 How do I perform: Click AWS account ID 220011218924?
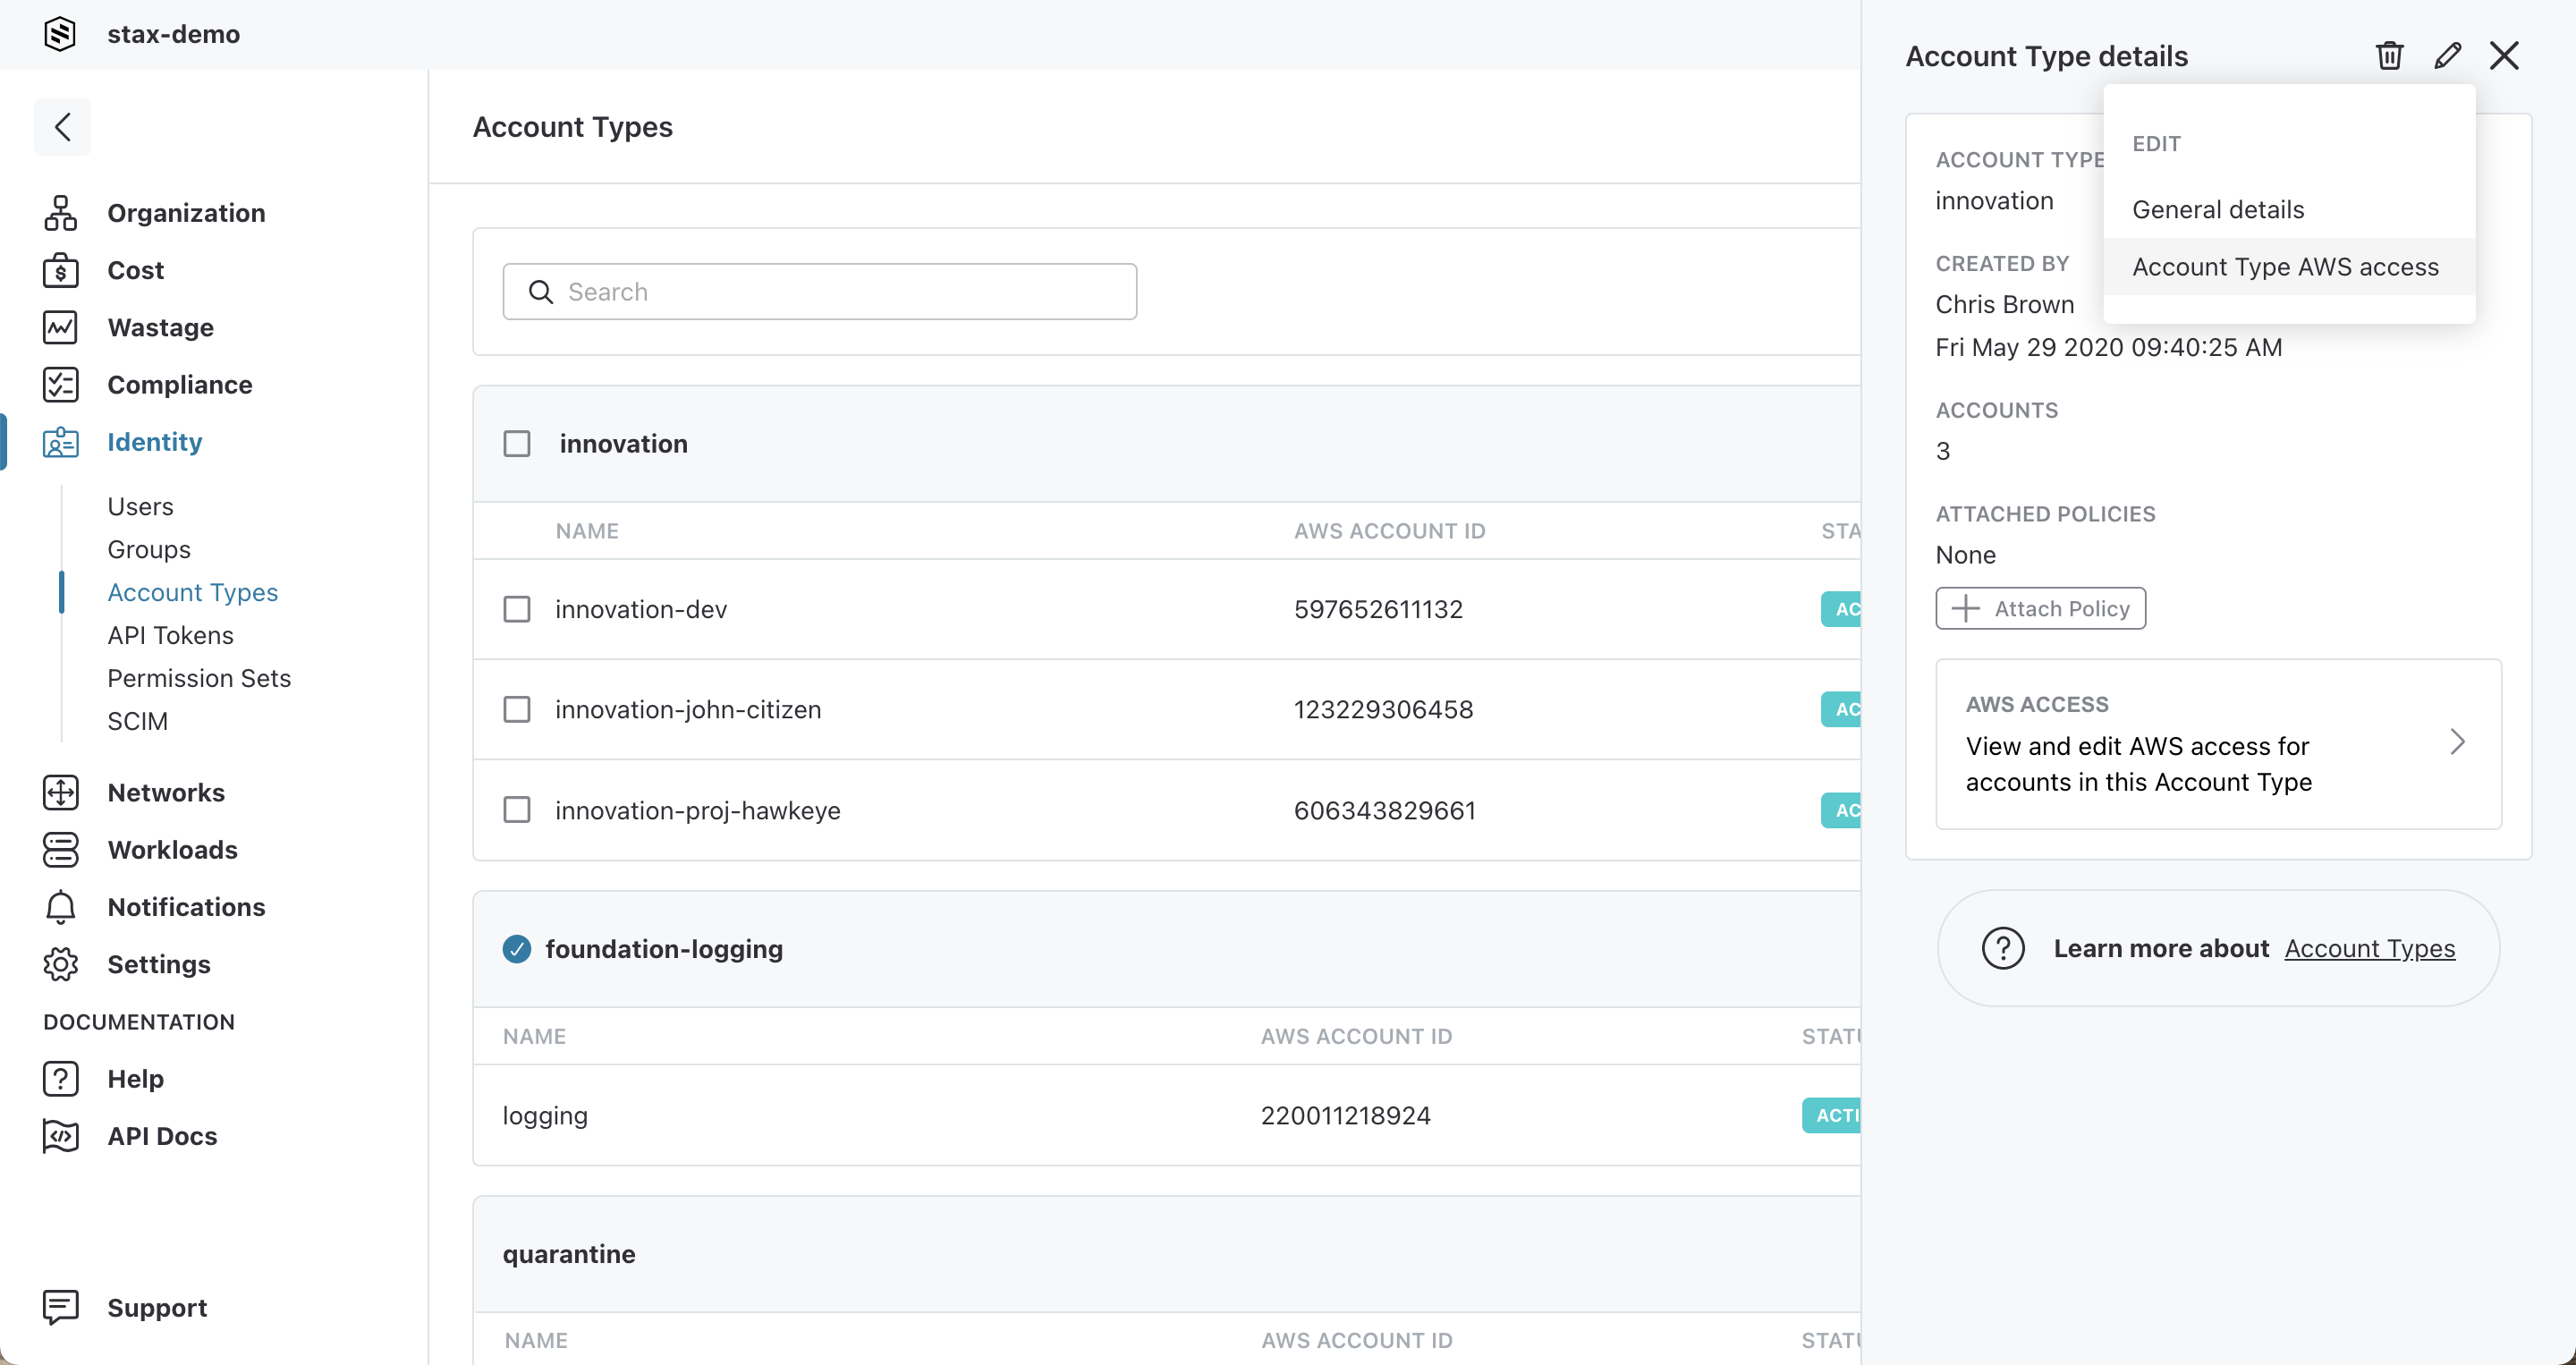point(1346,1116)
